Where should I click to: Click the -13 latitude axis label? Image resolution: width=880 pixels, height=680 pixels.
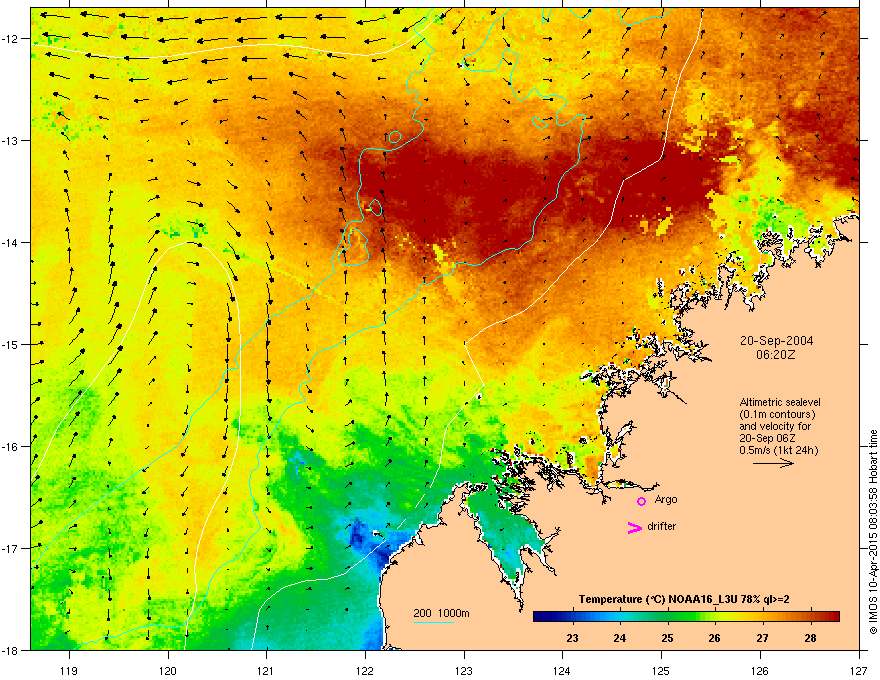pyautogui.click(x=9, y=140)
